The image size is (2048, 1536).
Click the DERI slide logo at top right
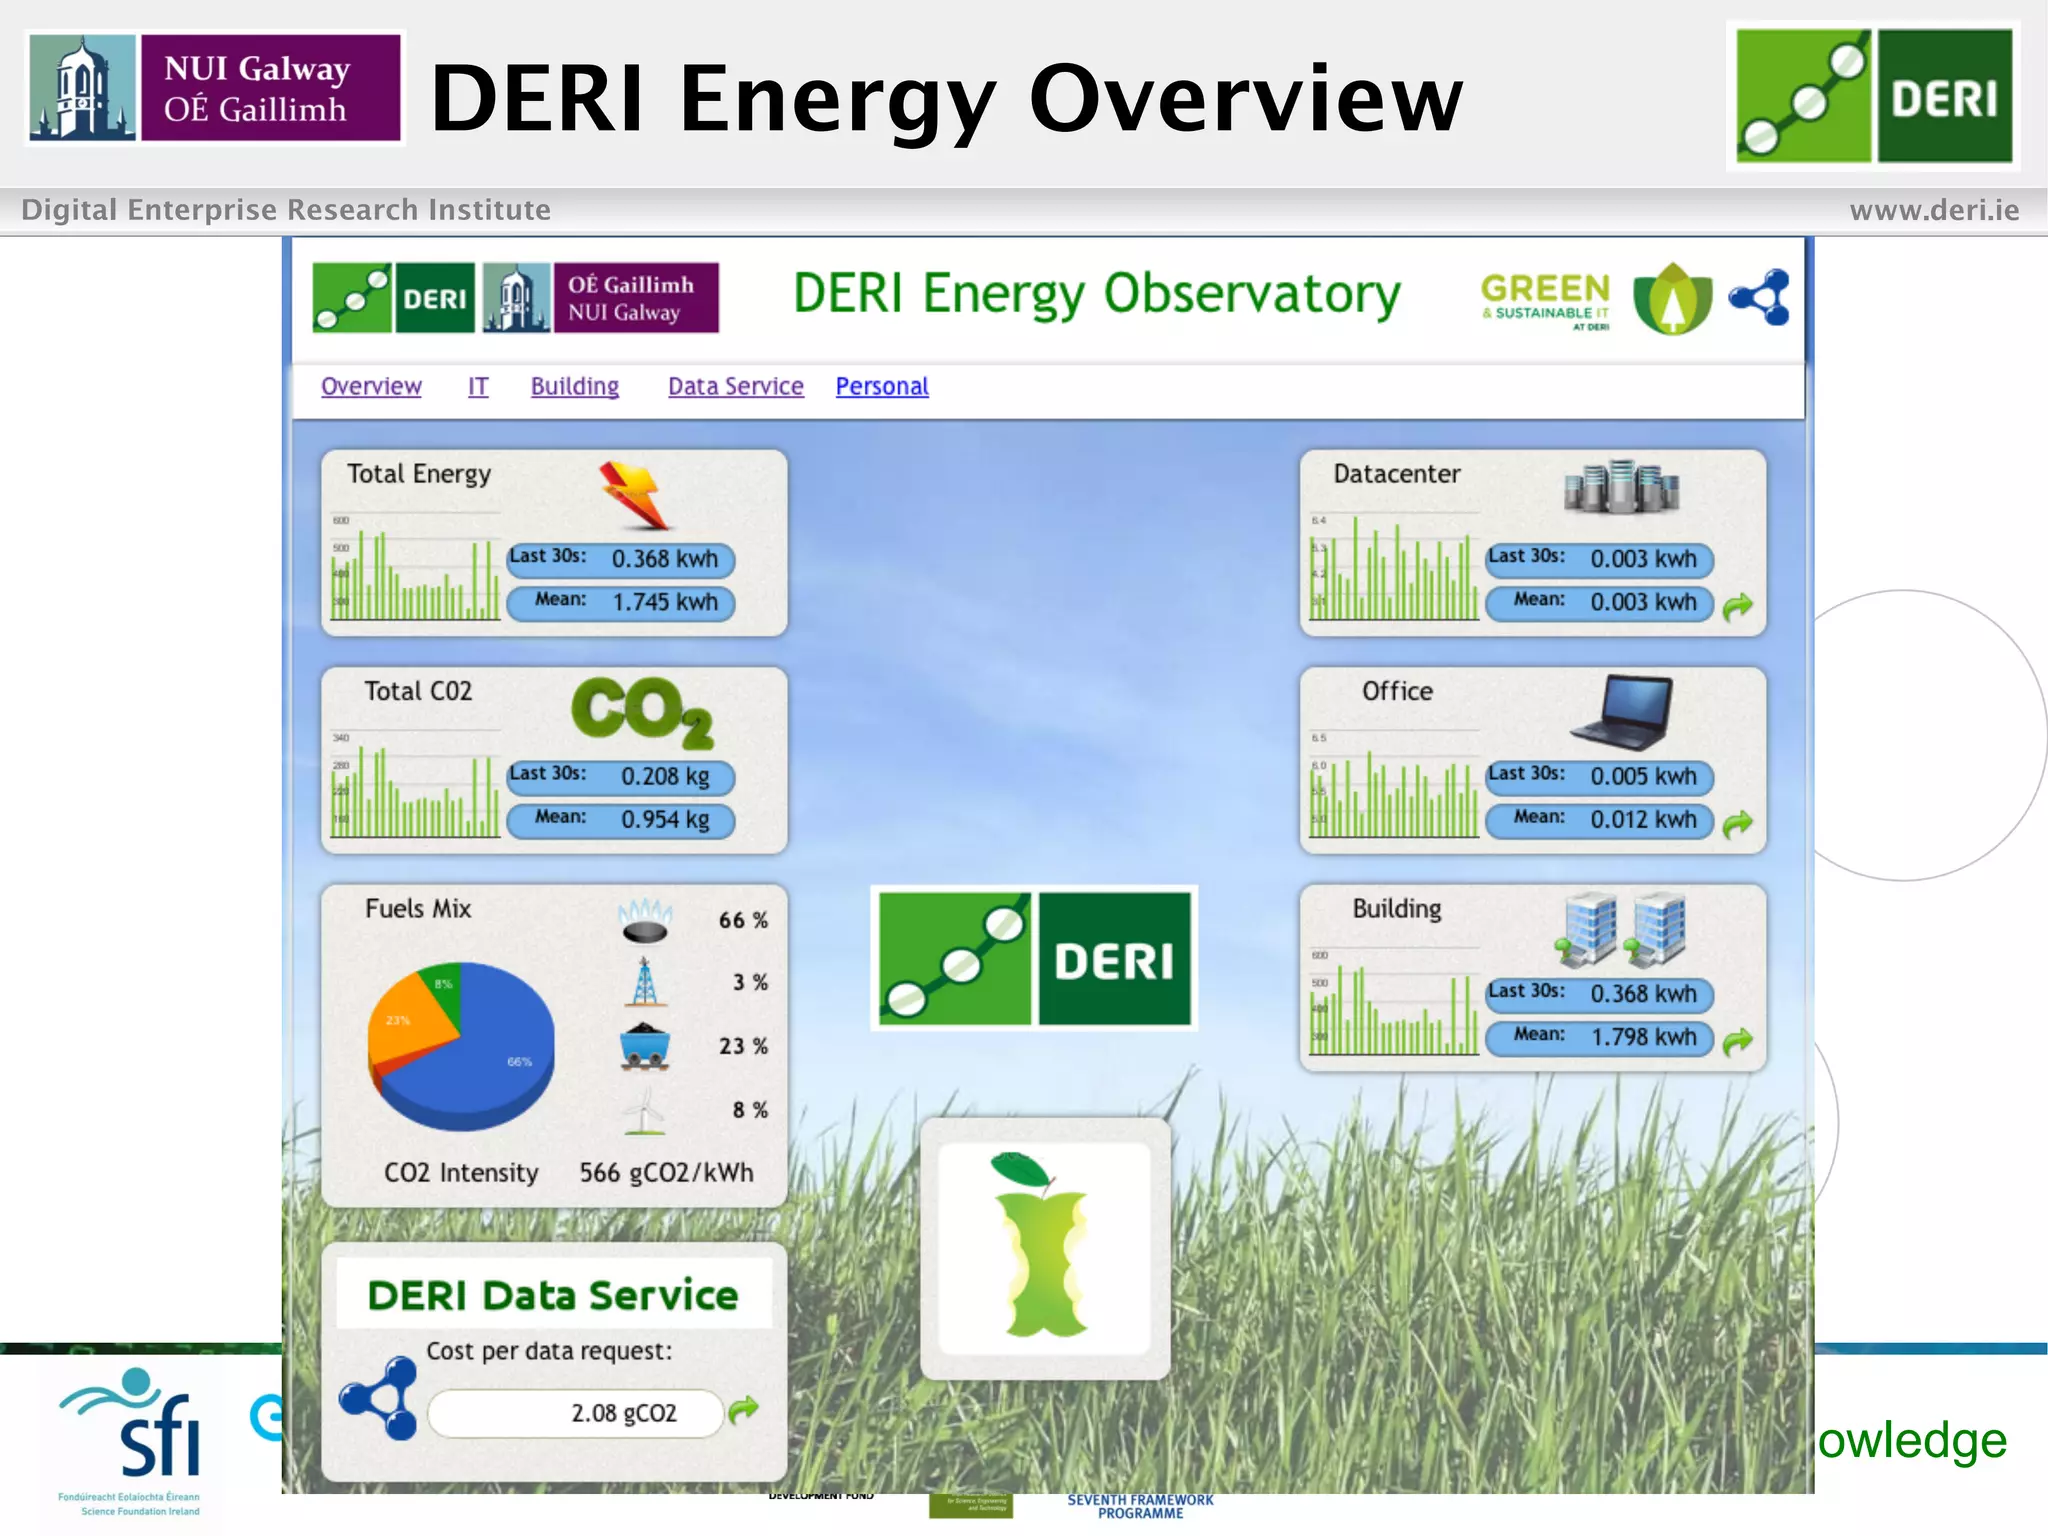pyautogui.click(x=1873, y=96)
